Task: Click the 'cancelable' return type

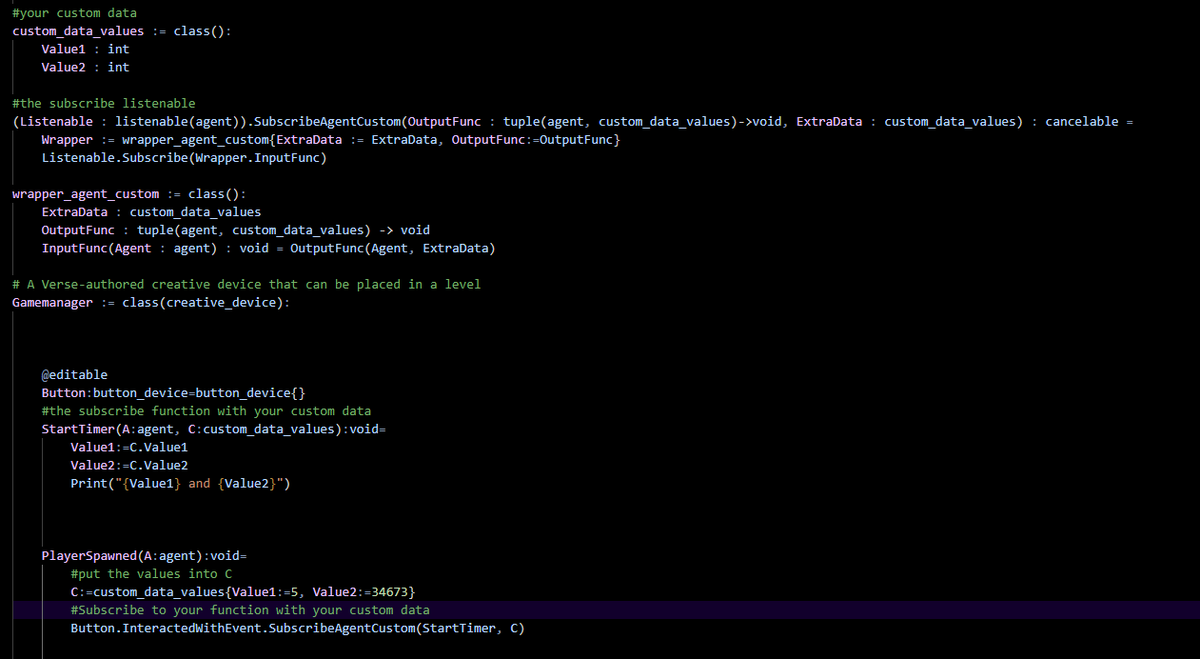Action: pos(1082,121)
